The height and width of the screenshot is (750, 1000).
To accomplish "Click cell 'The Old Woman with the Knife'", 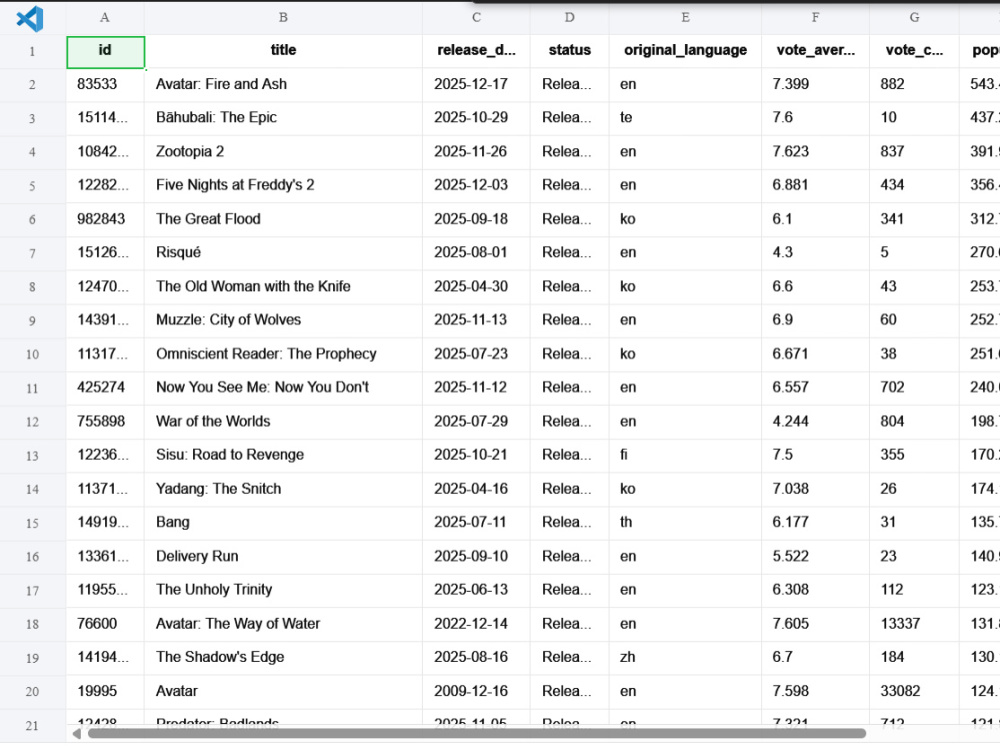I will click(x=283, y=287).
